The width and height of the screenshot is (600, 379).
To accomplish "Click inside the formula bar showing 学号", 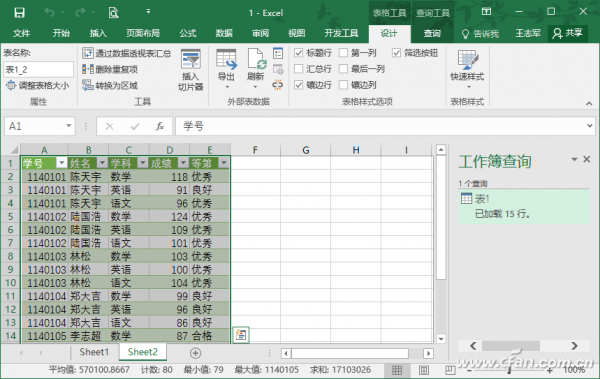I will (380, 126).
